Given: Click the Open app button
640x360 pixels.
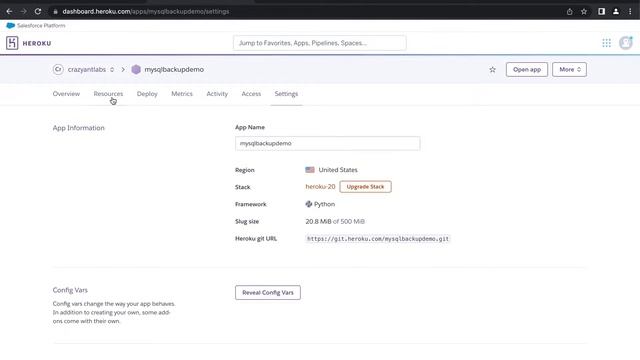Looking at the screenshot, I should coord(527,69).
